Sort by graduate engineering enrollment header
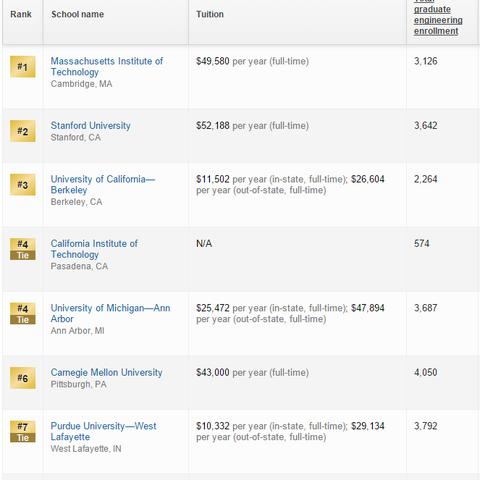 [438, 18]
